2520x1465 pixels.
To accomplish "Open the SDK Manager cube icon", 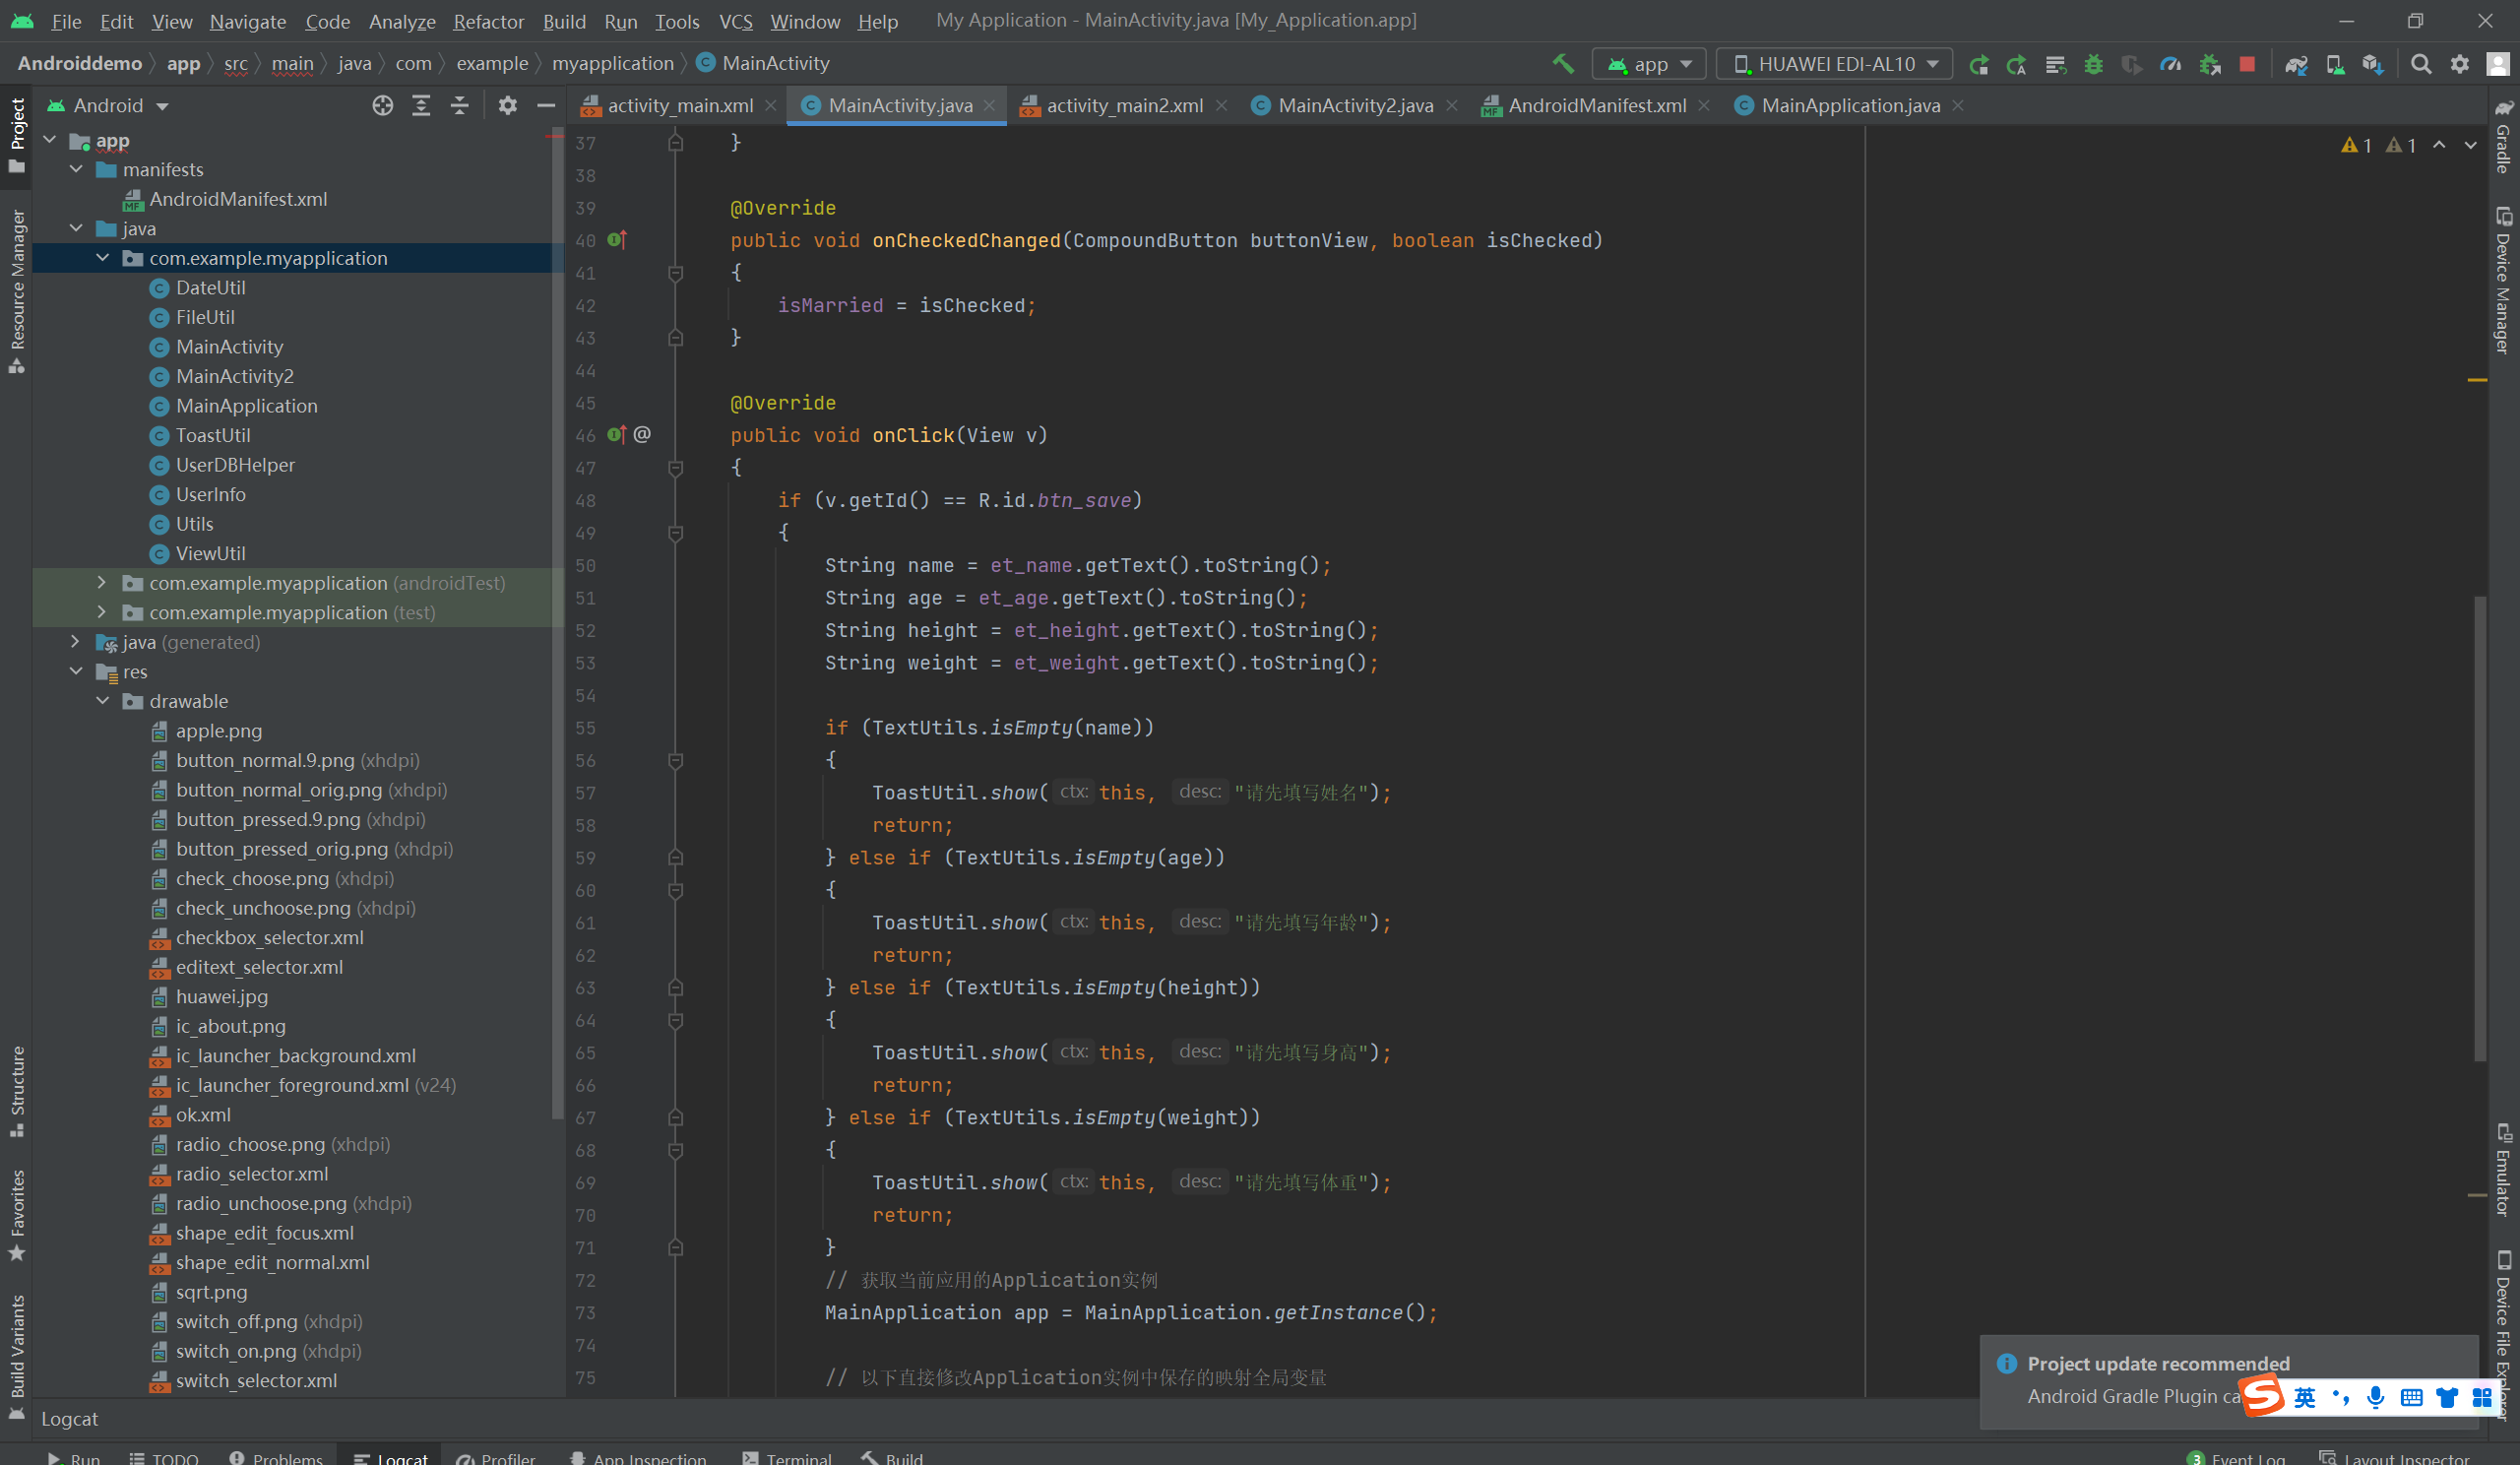I will pyautogui.click(x=2372, y=64).
